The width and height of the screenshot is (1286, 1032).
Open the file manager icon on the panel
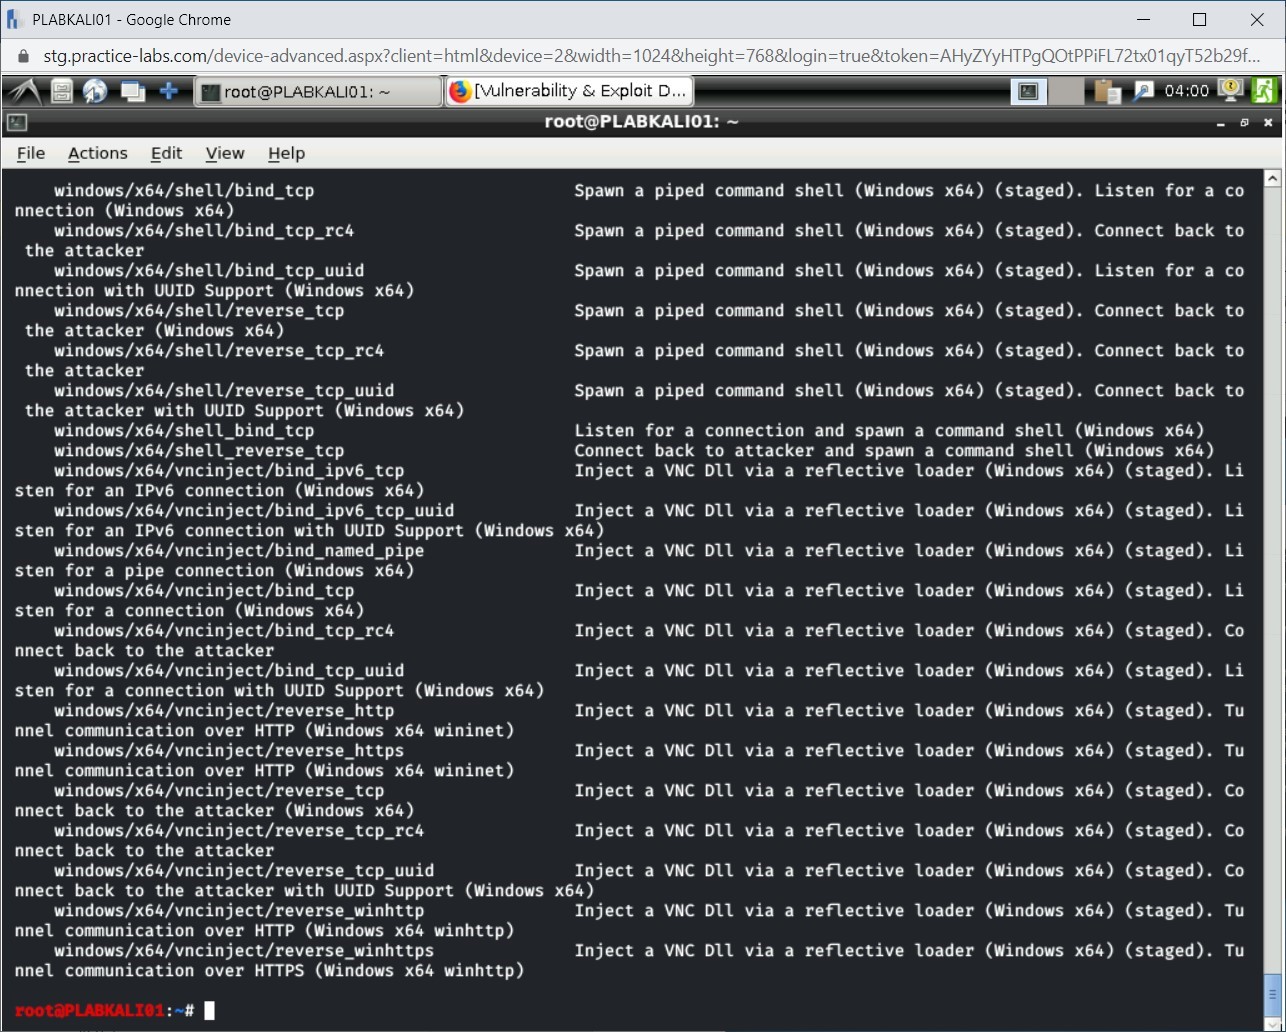point(60,91)
